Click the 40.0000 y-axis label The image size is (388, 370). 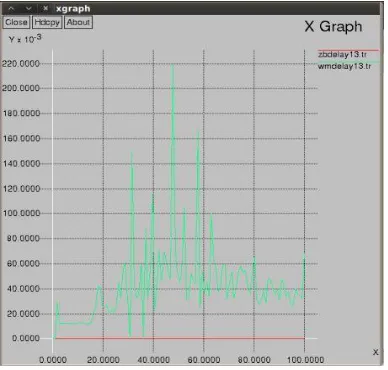point(23,289)
